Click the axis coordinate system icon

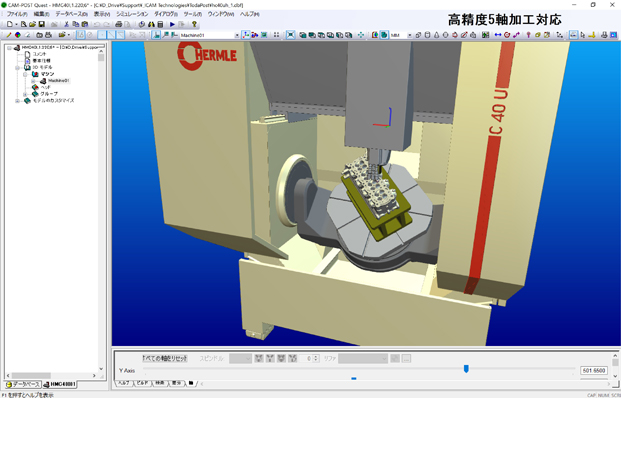tap(246, 35)
